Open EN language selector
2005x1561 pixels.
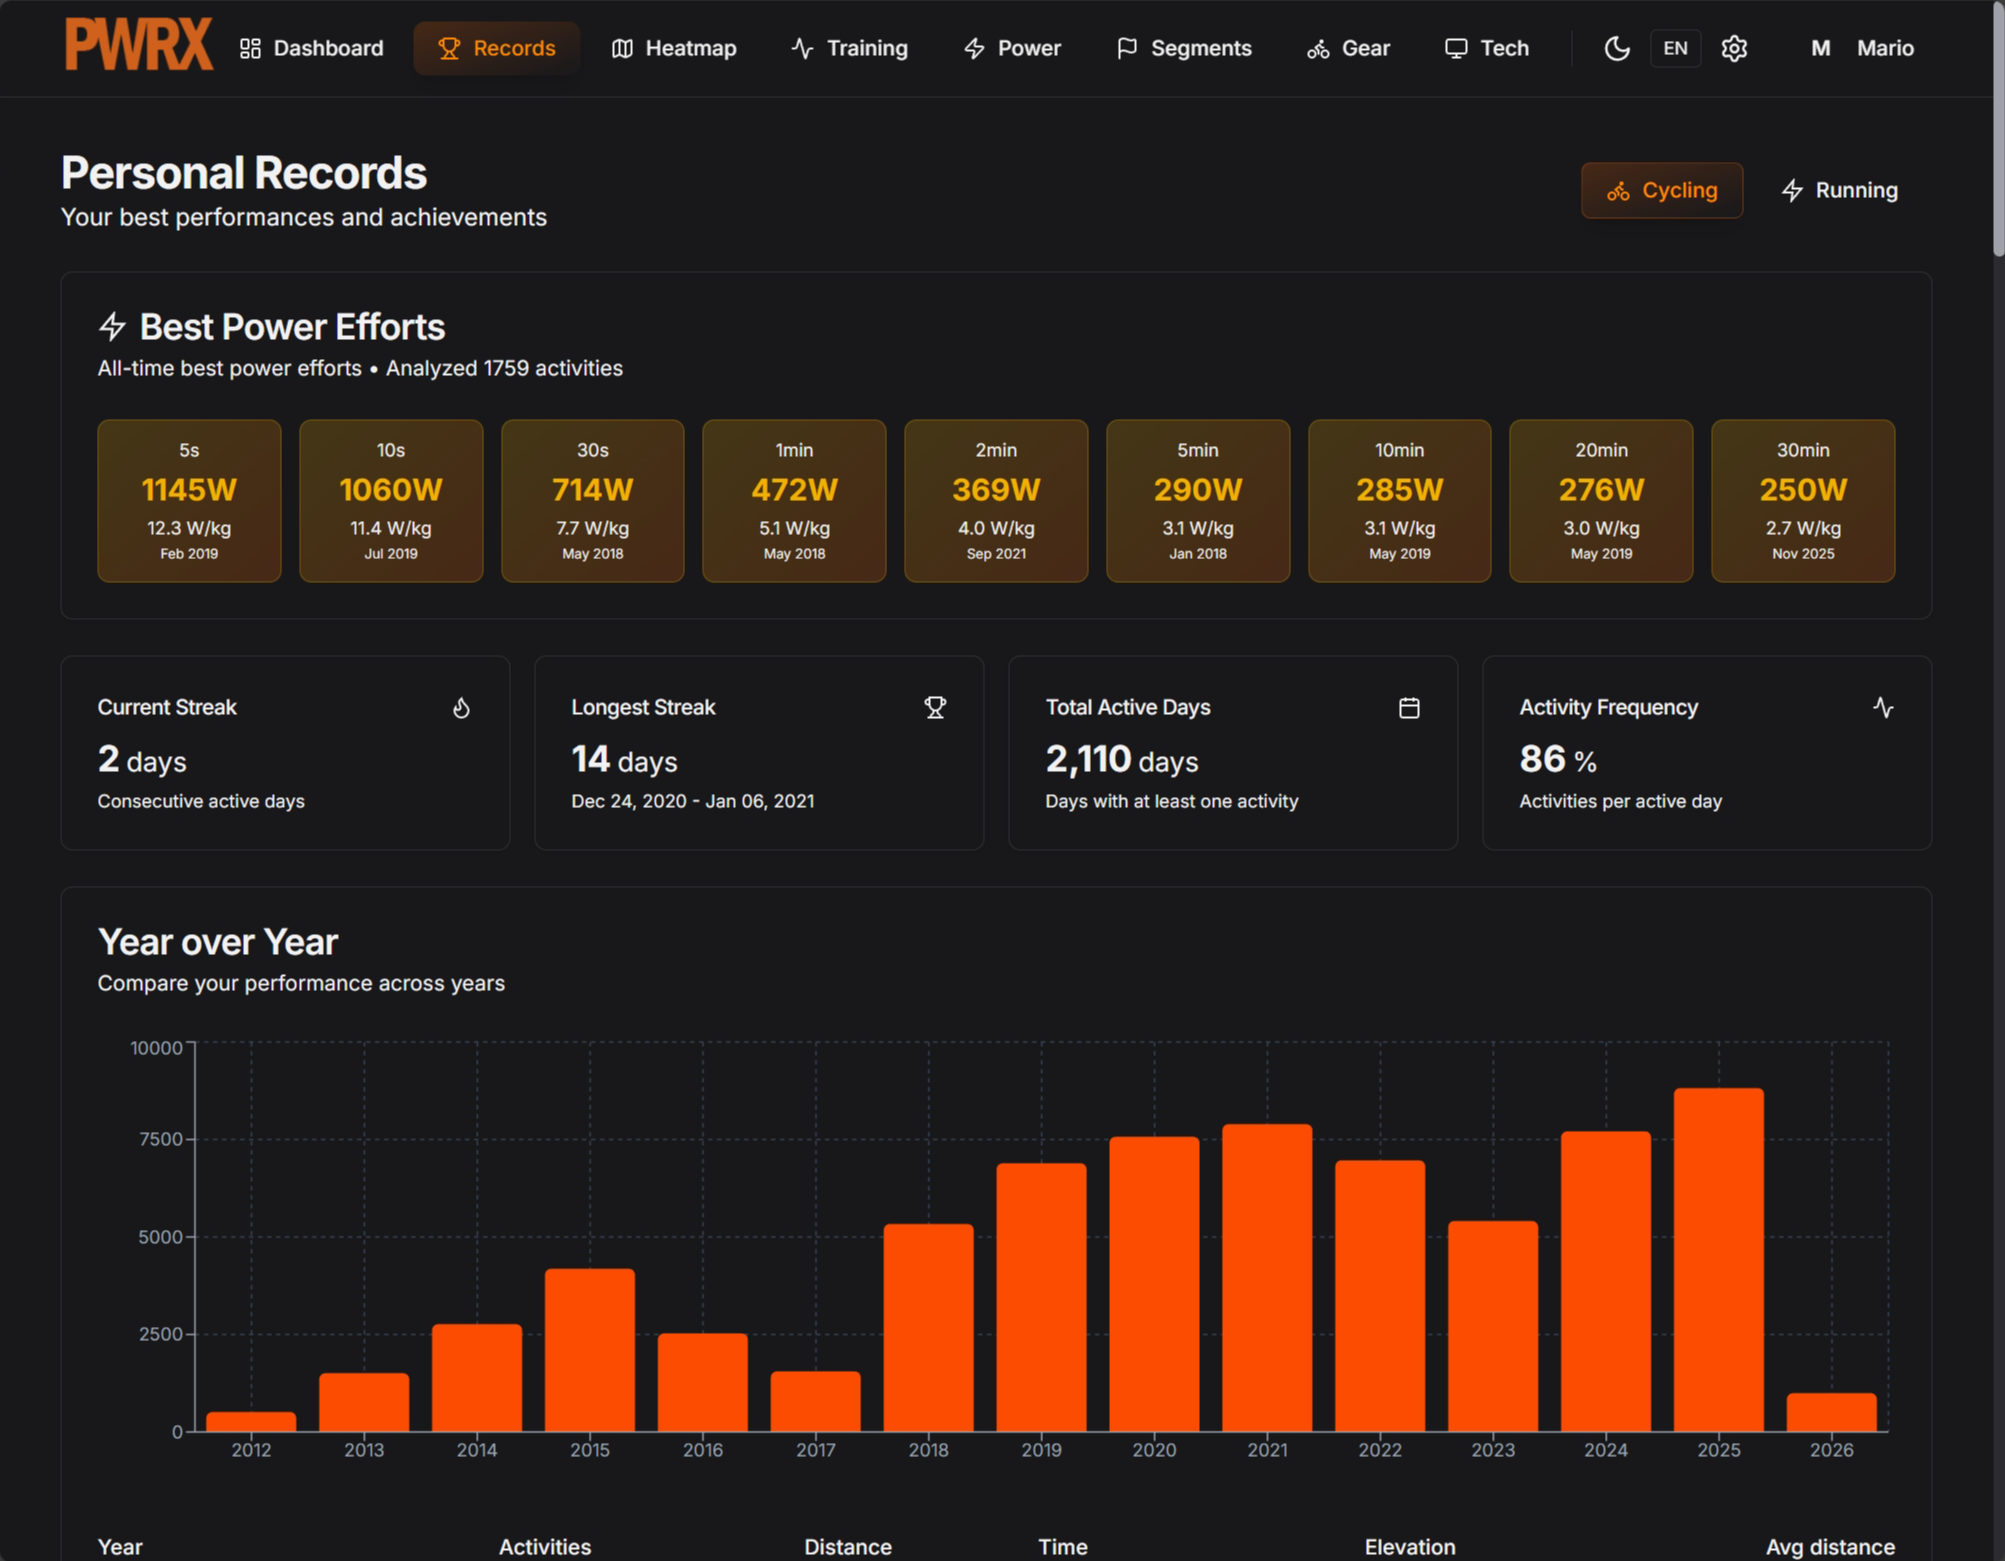pyautogui.click(x=1675, y=48)
